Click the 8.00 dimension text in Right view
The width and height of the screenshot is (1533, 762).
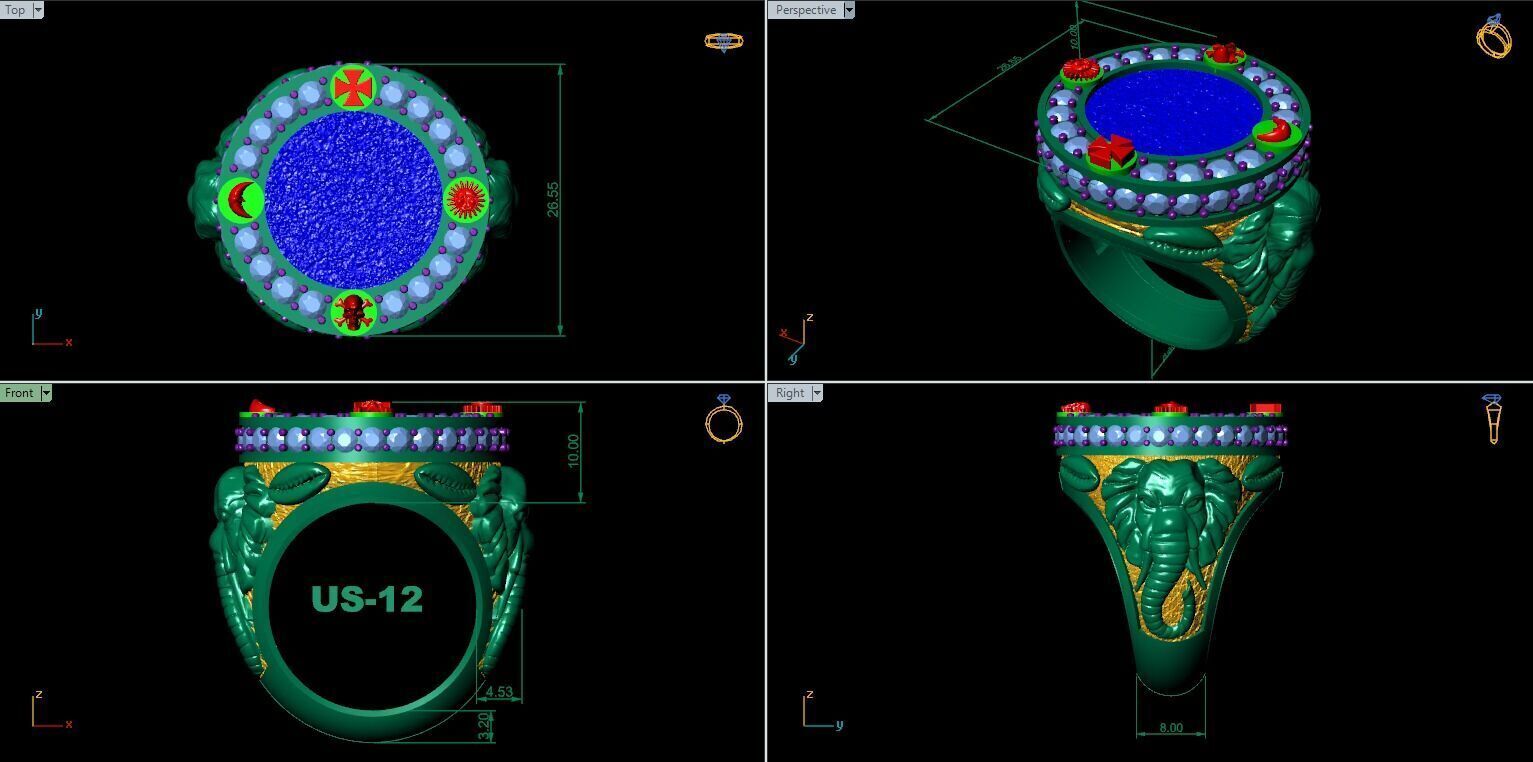point(1170,728)
